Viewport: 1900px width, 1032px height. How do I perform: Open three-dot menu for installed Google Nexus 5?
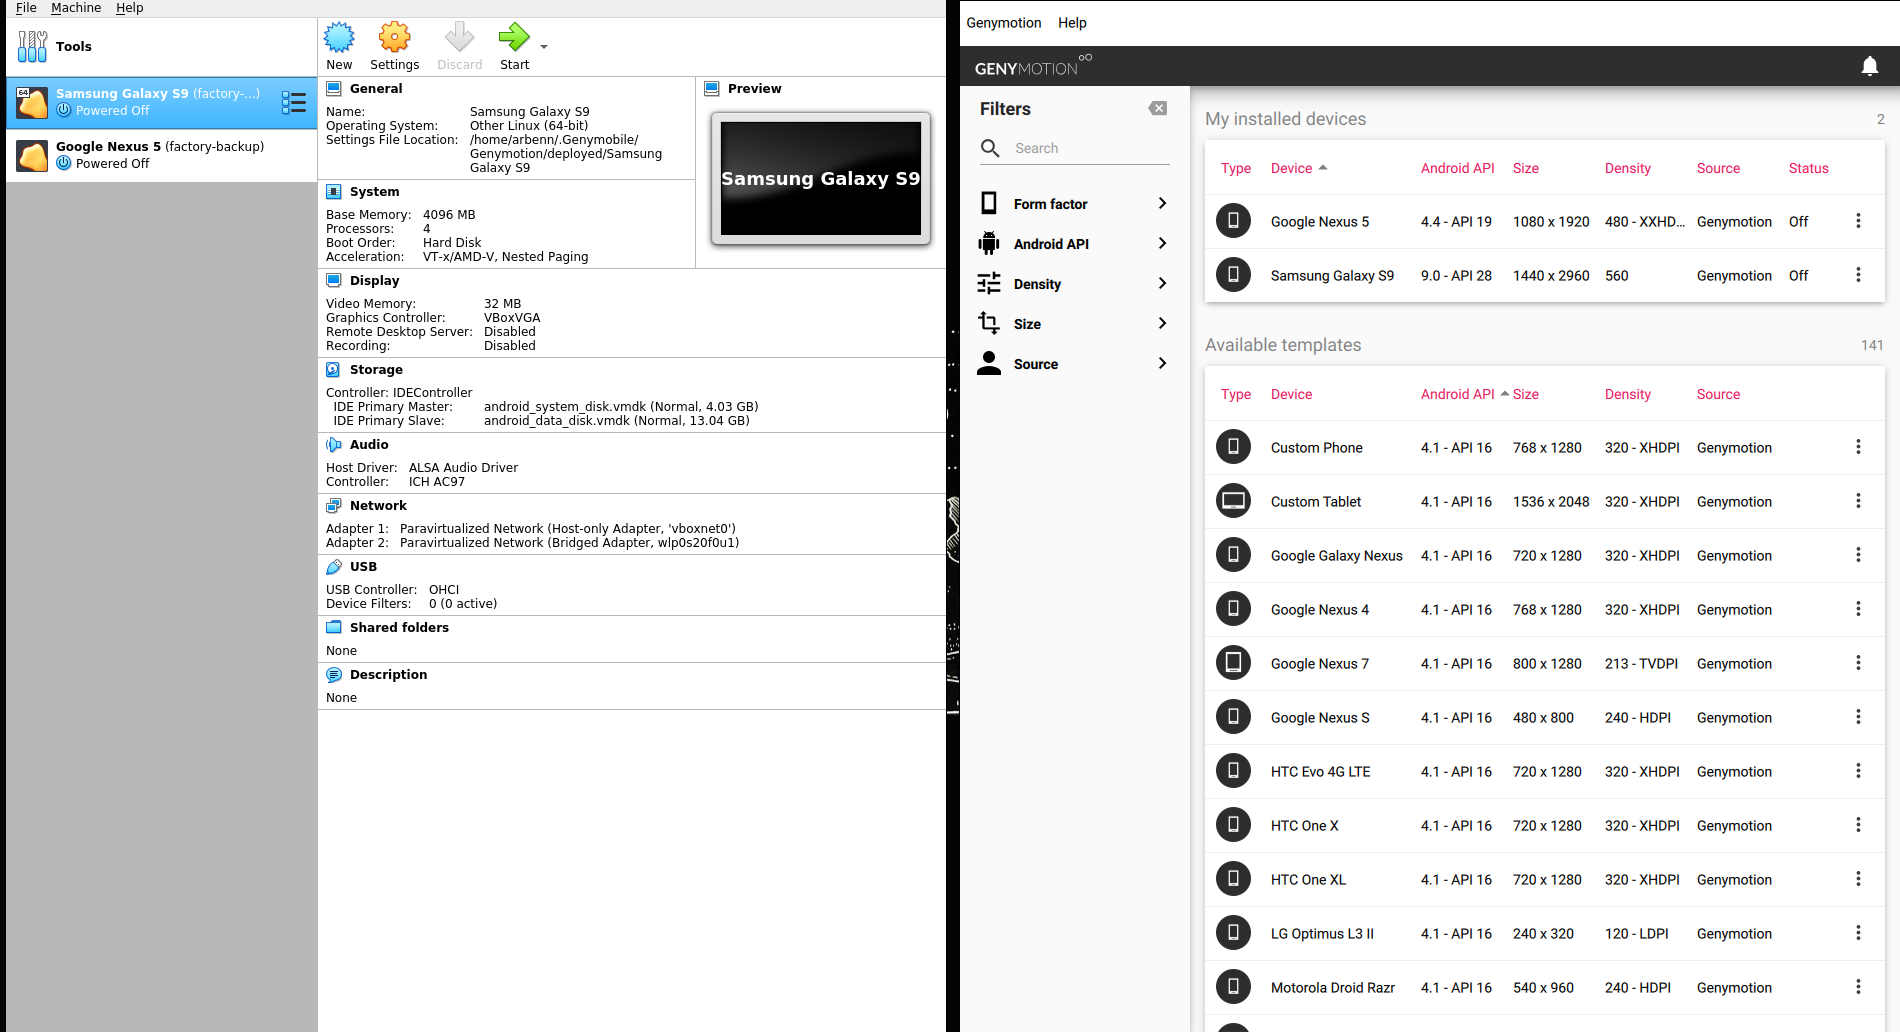pyautogui.click(x=1858, y=221)
